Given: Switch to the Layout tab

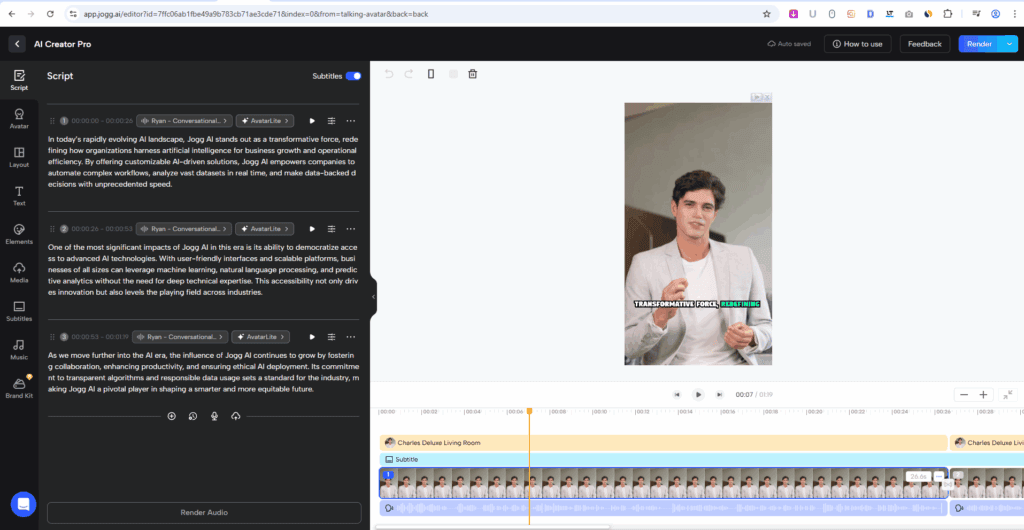Looking at the screenshot, I should tap(19, 156).
